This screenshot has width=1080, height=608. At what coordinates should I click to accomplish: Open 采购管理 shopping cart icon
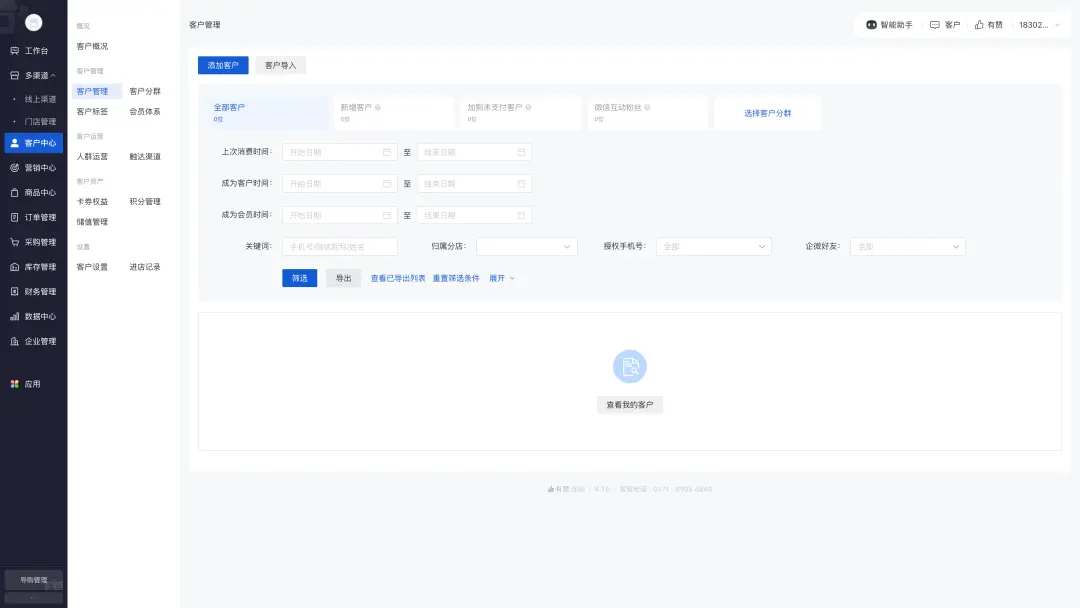(15, 242)
